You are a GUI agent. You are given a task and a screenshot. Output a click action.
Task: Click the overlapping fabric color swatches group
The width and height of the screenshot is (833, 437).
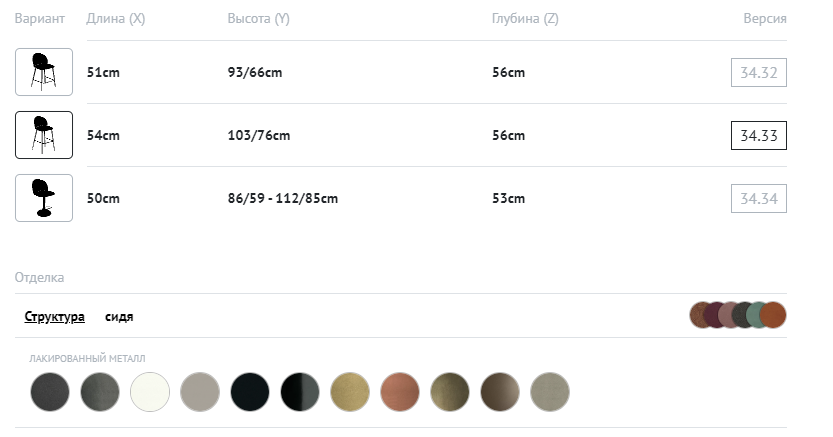(x=738, y=316)
